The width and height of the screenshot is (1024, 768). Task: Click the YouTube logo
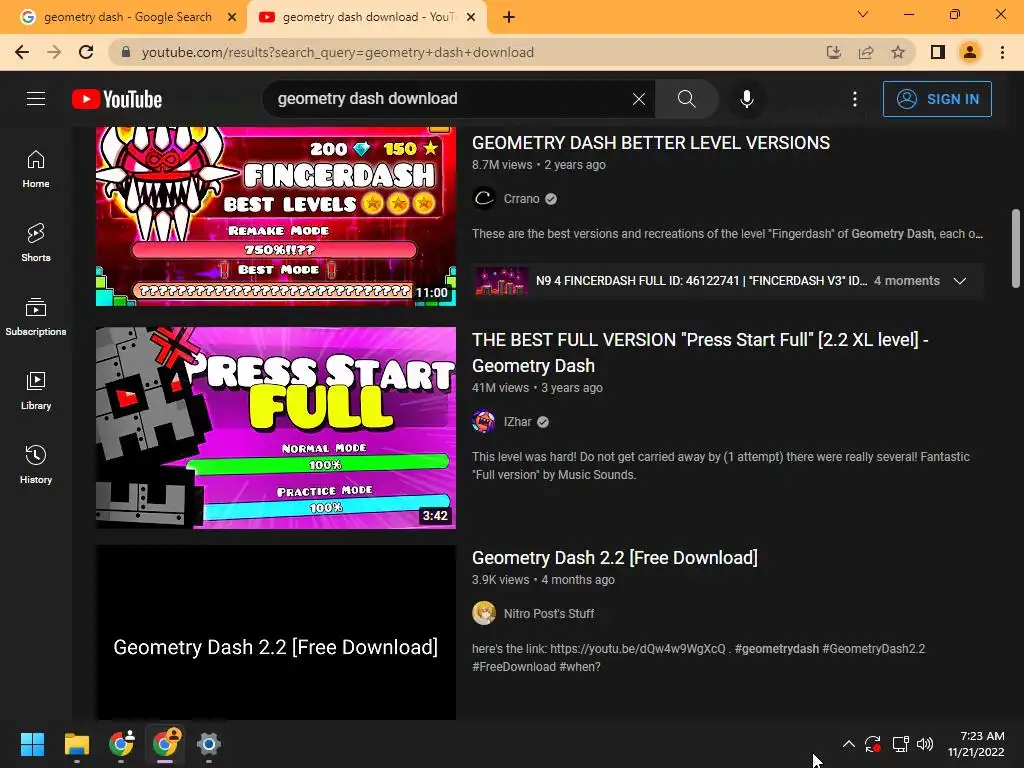click(117, 99)
